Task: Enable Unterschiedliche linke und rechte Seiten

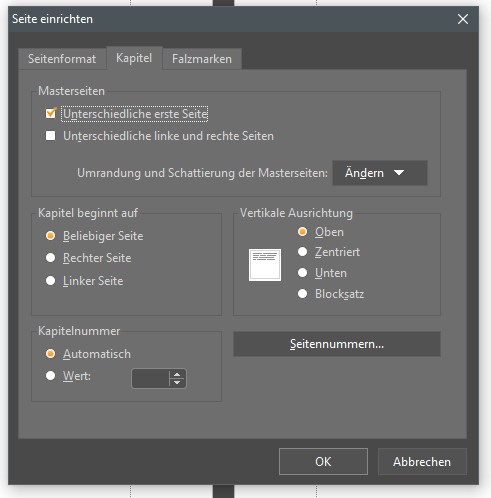Action: click(51, 136)
